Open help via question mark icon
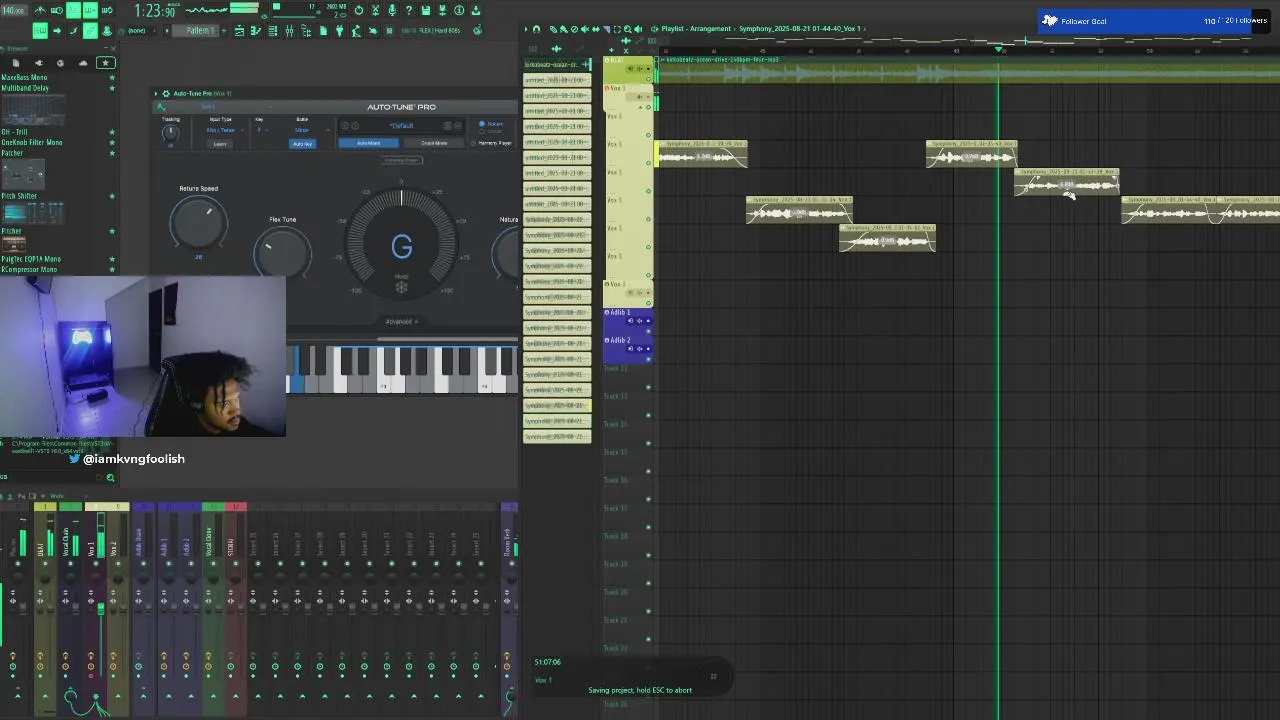This screenshot has height=720, width=1280. pyautogui.click(x=409, y=10)
